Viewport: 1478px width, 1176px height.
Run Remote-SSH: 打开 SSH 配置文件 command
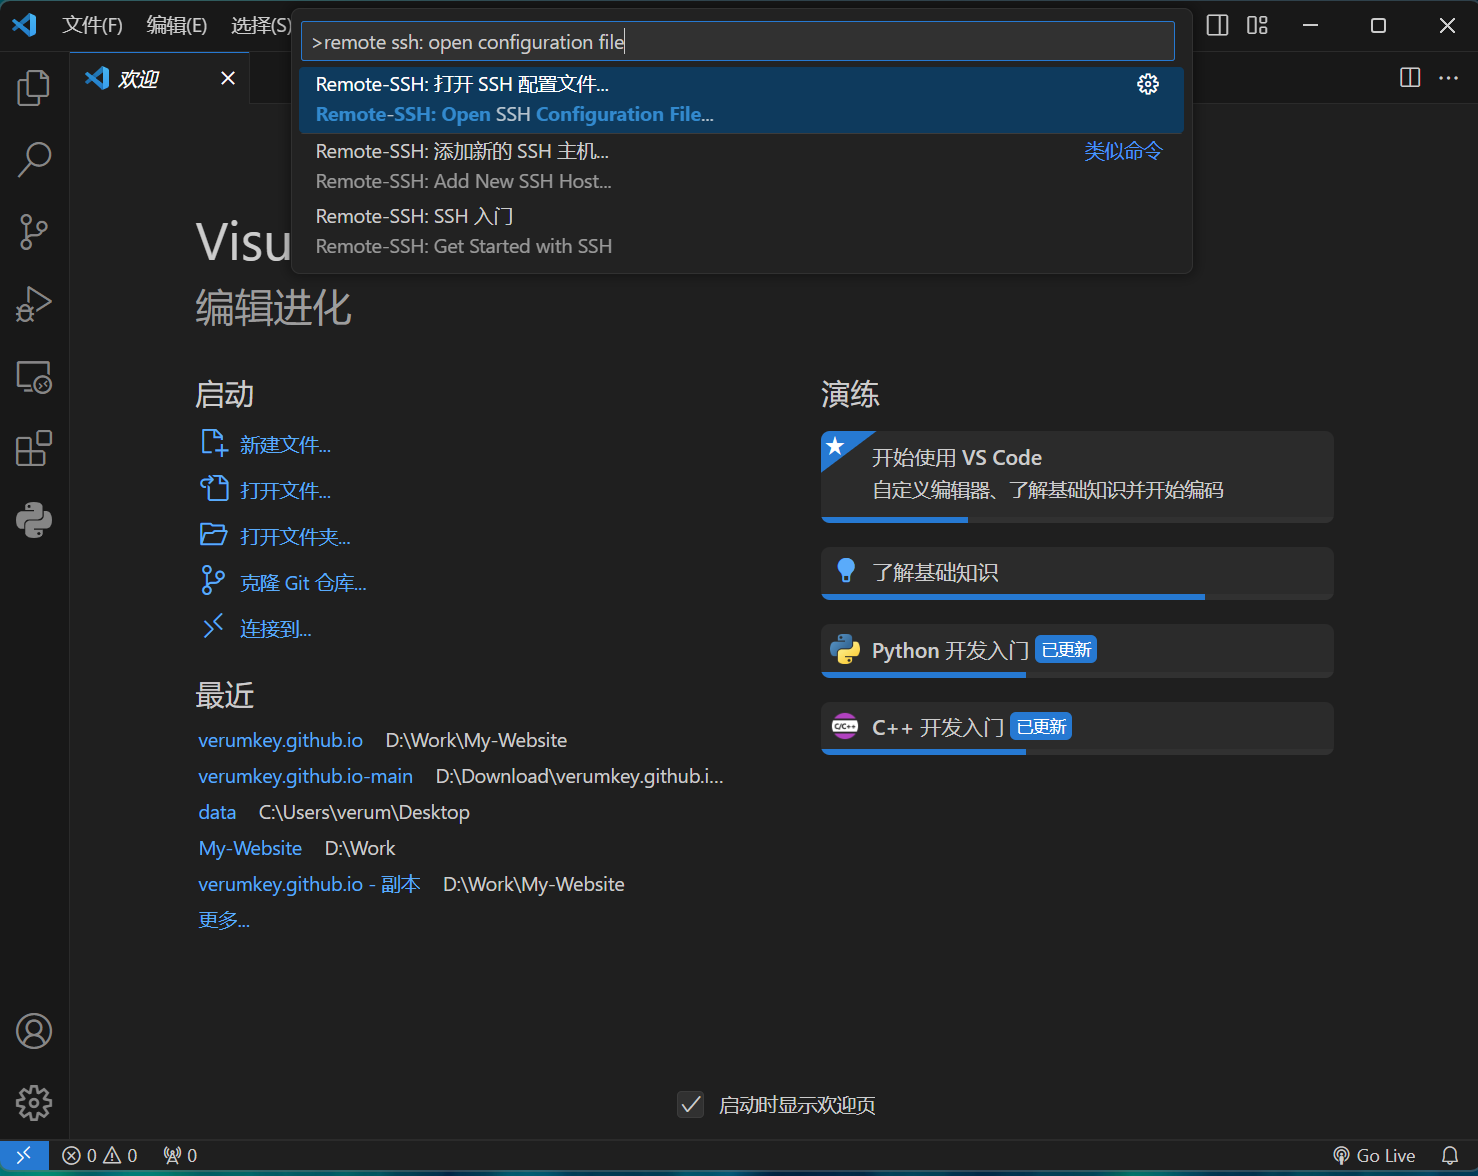point(741,100)
